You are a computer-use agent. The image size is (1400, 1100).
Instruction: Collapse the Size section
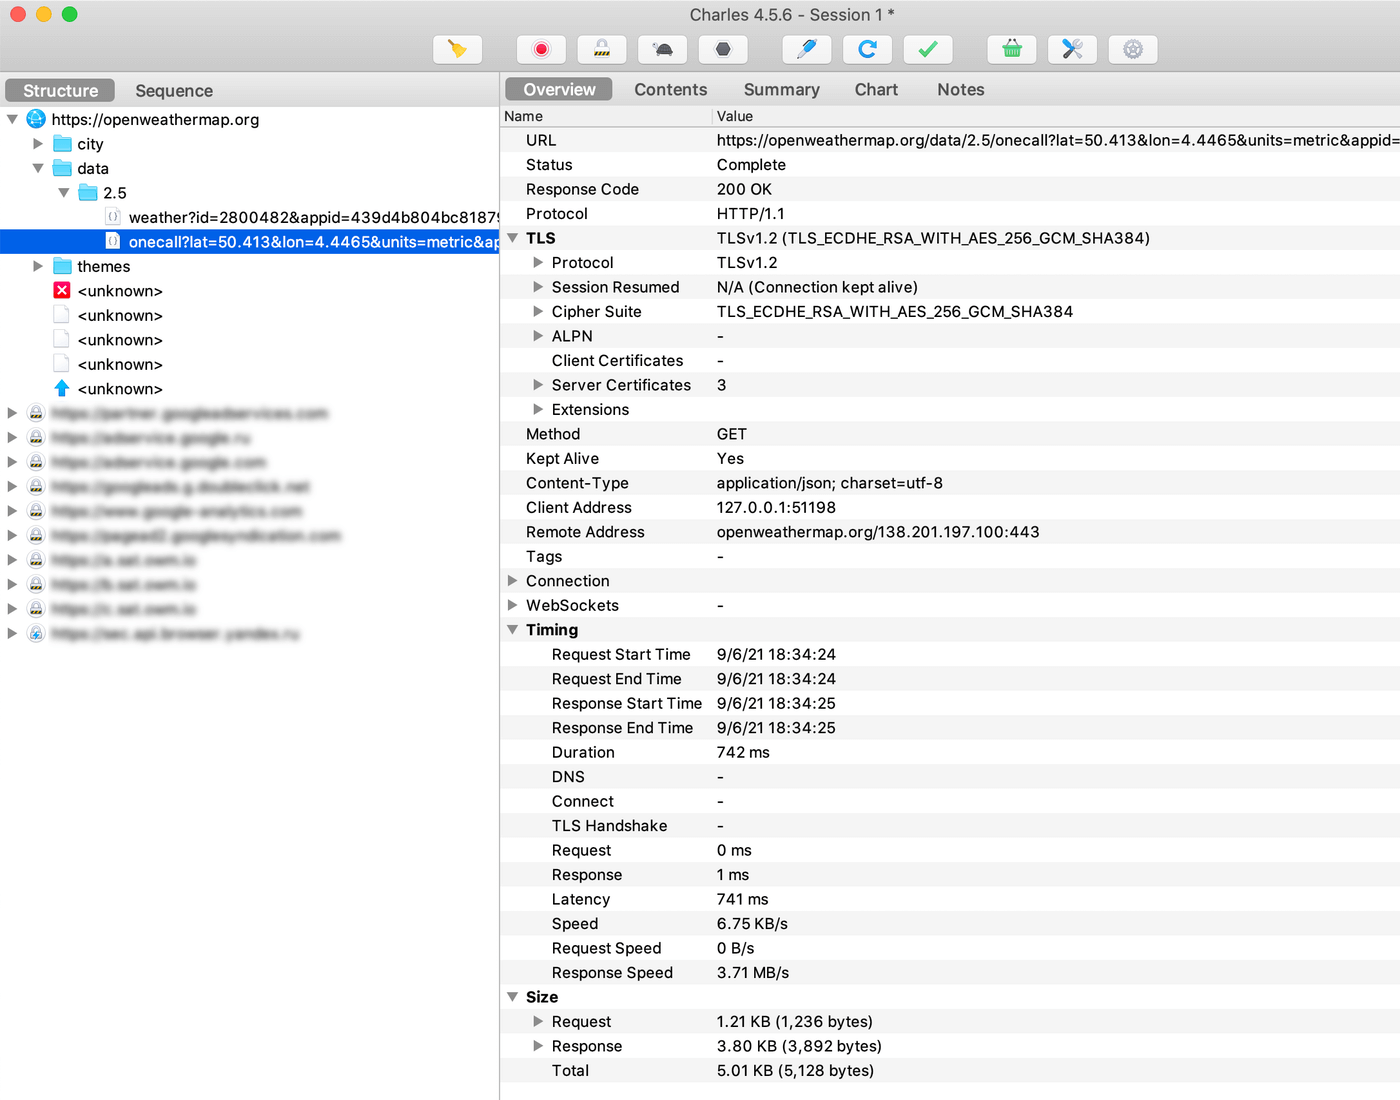(x=513, y=997)
